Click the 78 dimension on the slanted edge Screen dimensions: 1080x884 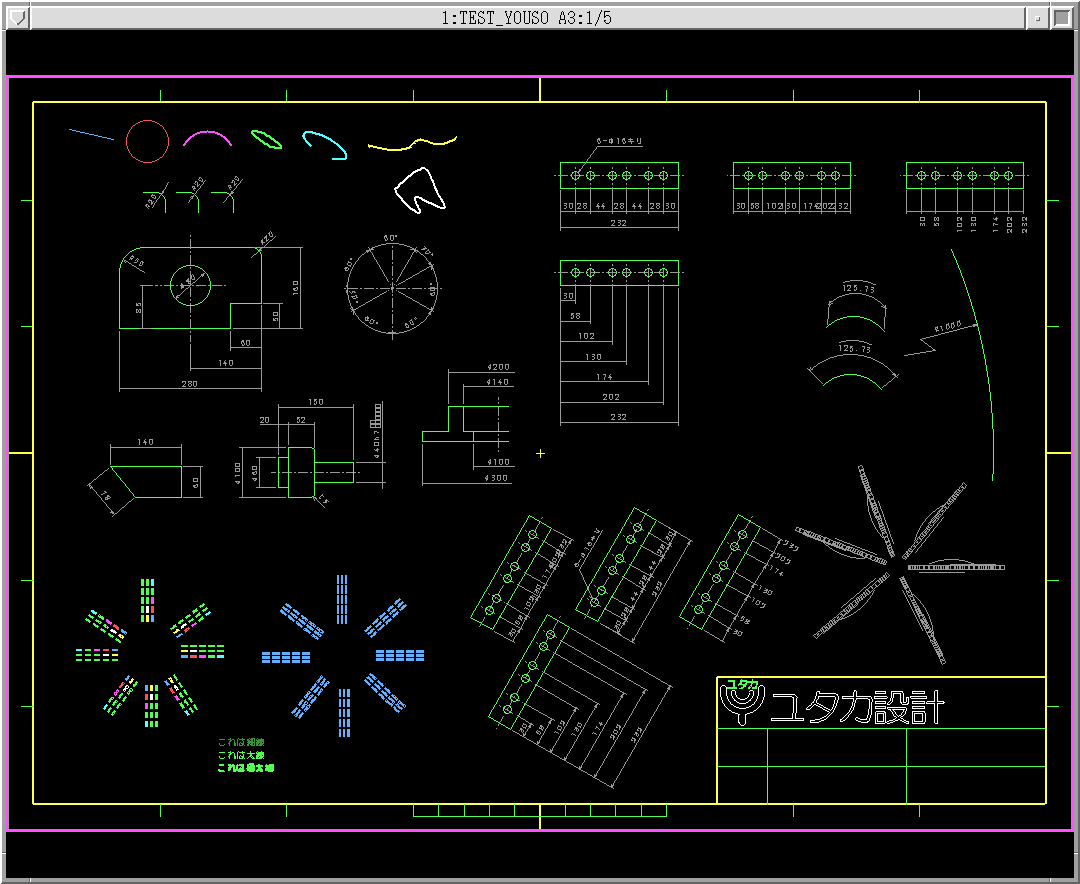tap(106, 495)
